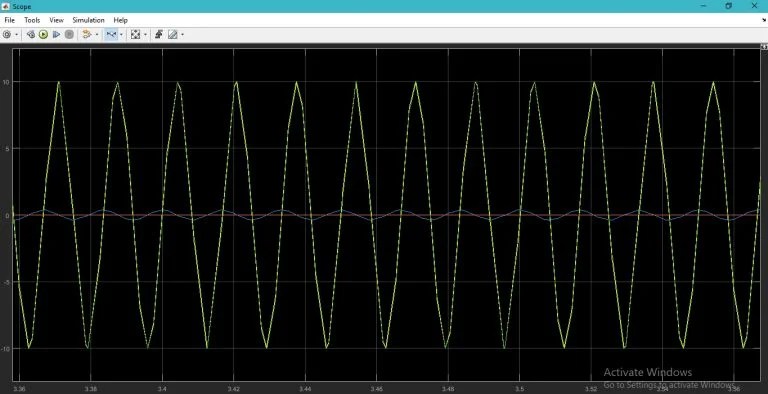This screenshot has height=394, width=768.
Task: Expand the dropdown beside Highlight block icon
Action: point(96,34)
